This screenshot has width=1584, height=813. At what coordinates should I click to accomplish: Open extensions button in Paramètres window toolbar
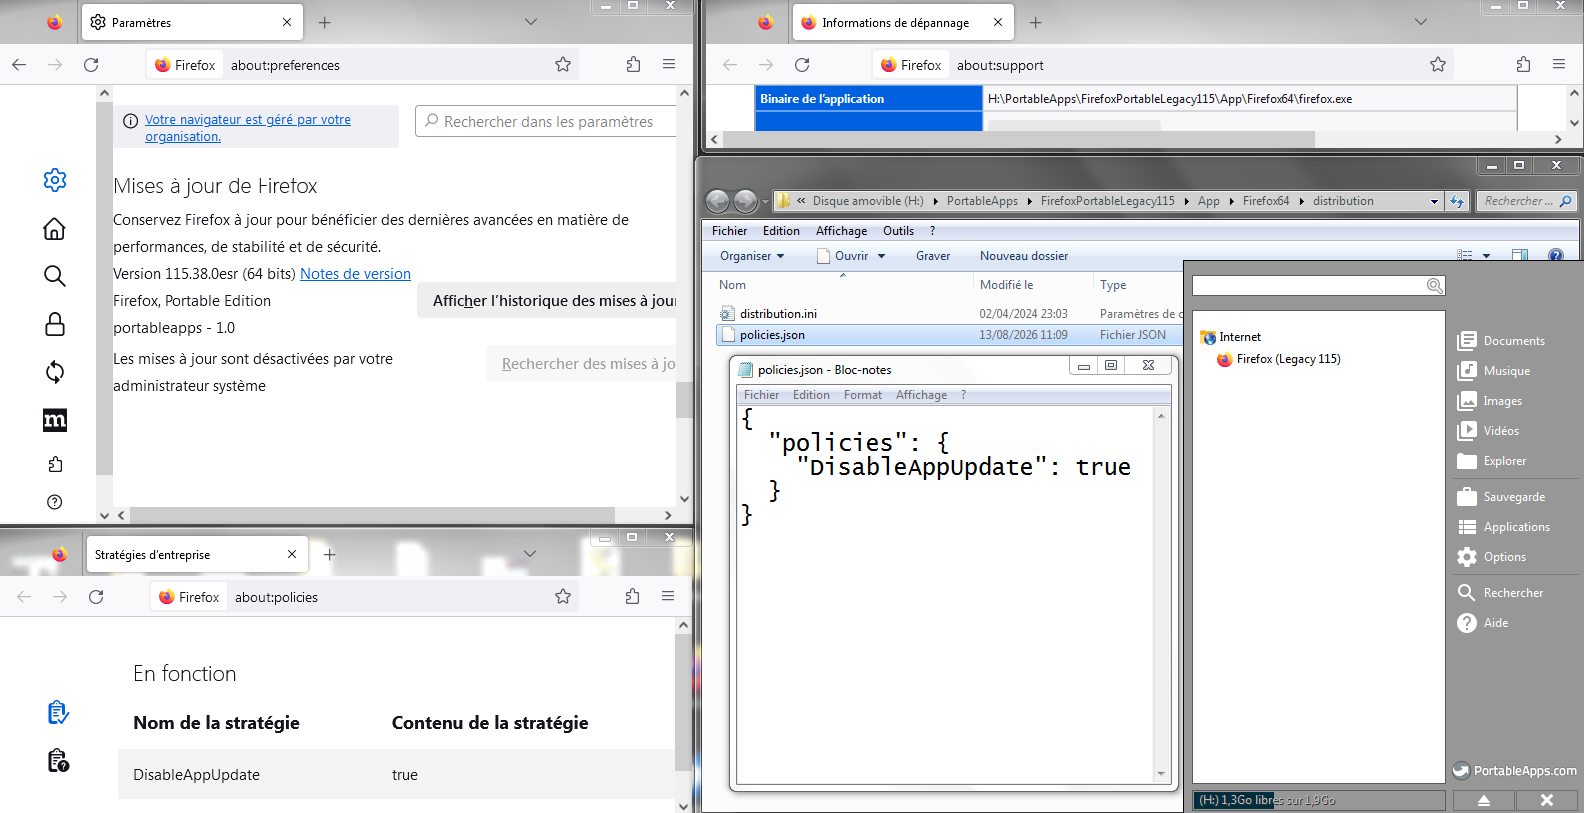click(x=633, y=65)
